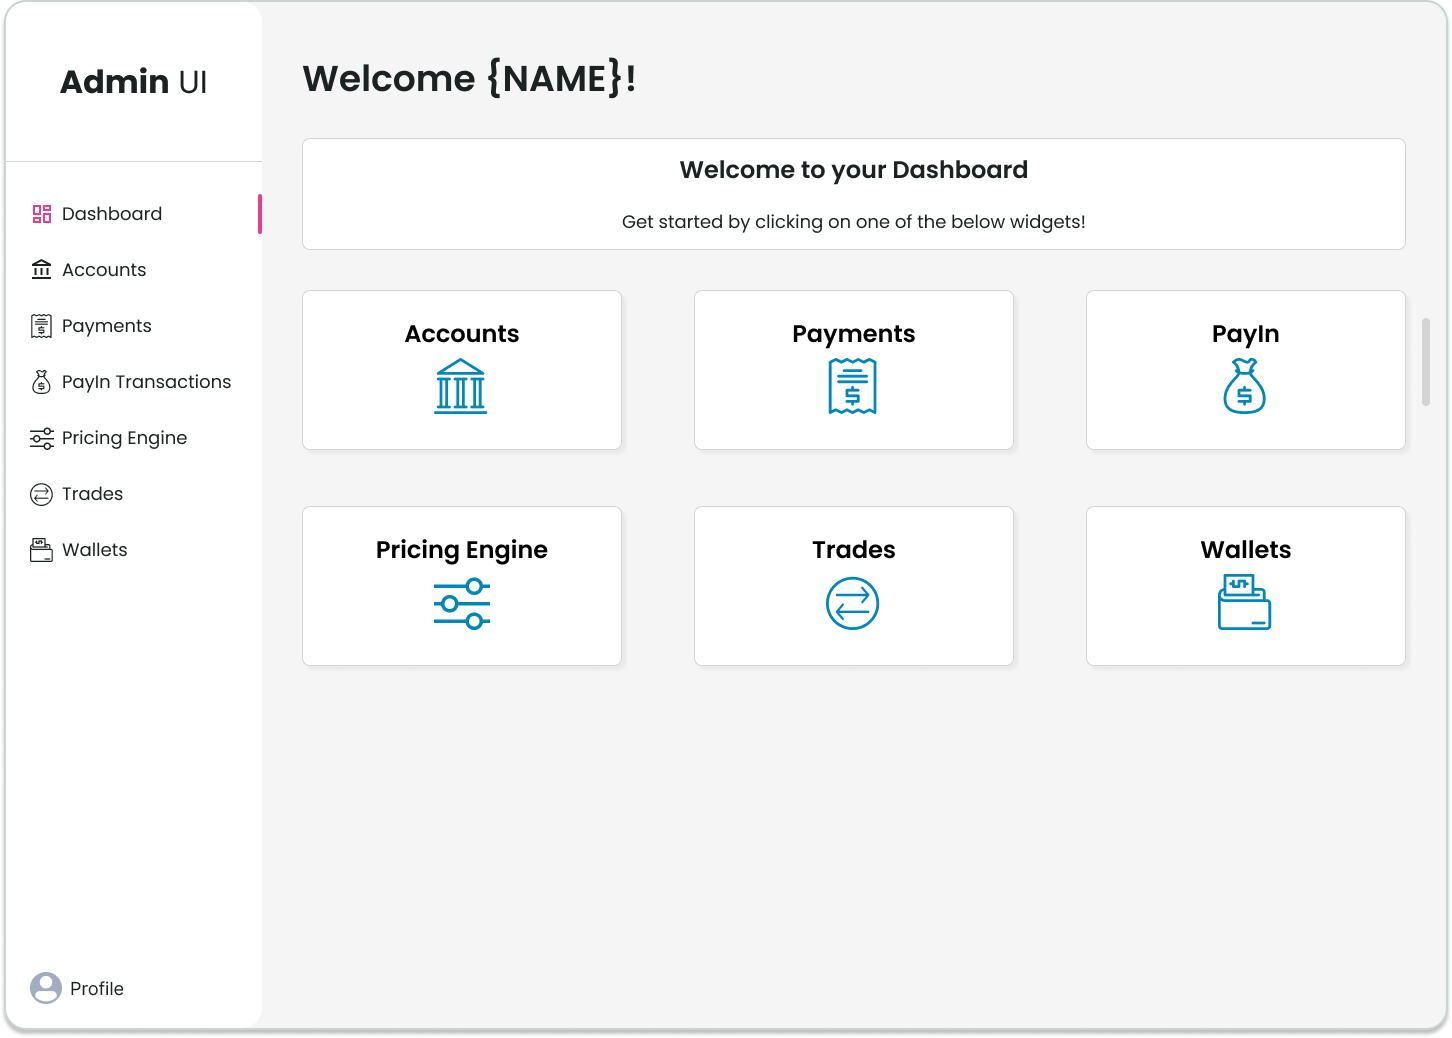Select Payments in the sidebar menu

(x=107, y=326)
